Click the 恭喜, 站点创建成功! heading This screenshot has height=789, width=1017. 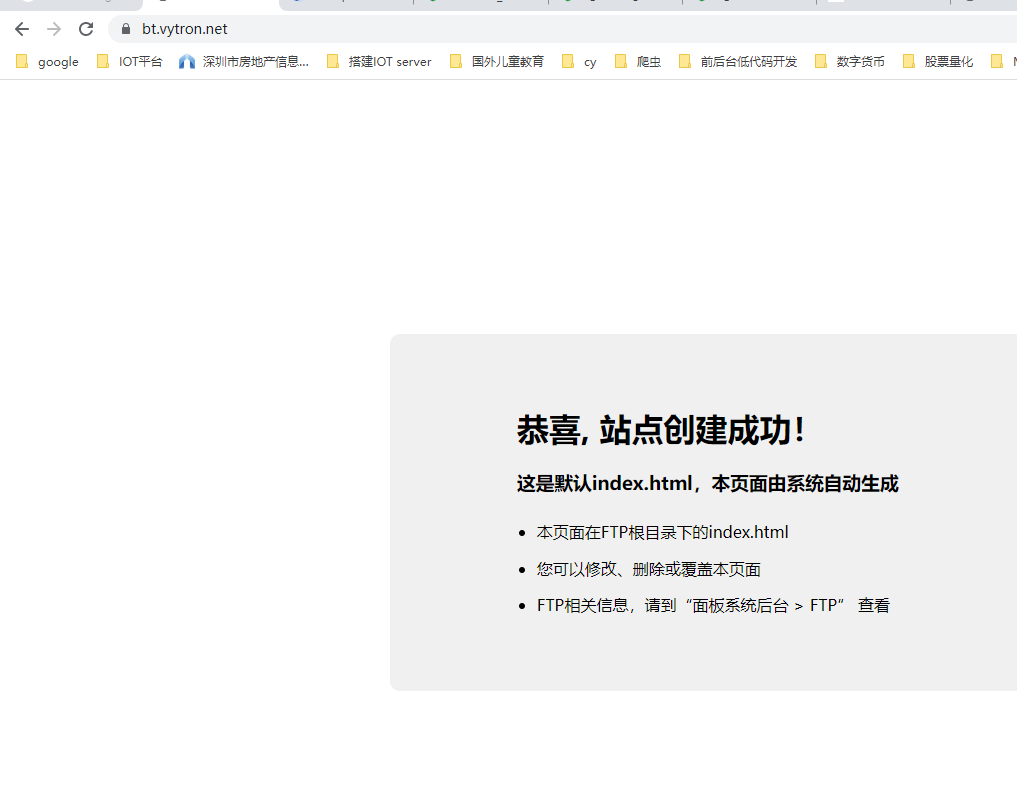point(661,431)
